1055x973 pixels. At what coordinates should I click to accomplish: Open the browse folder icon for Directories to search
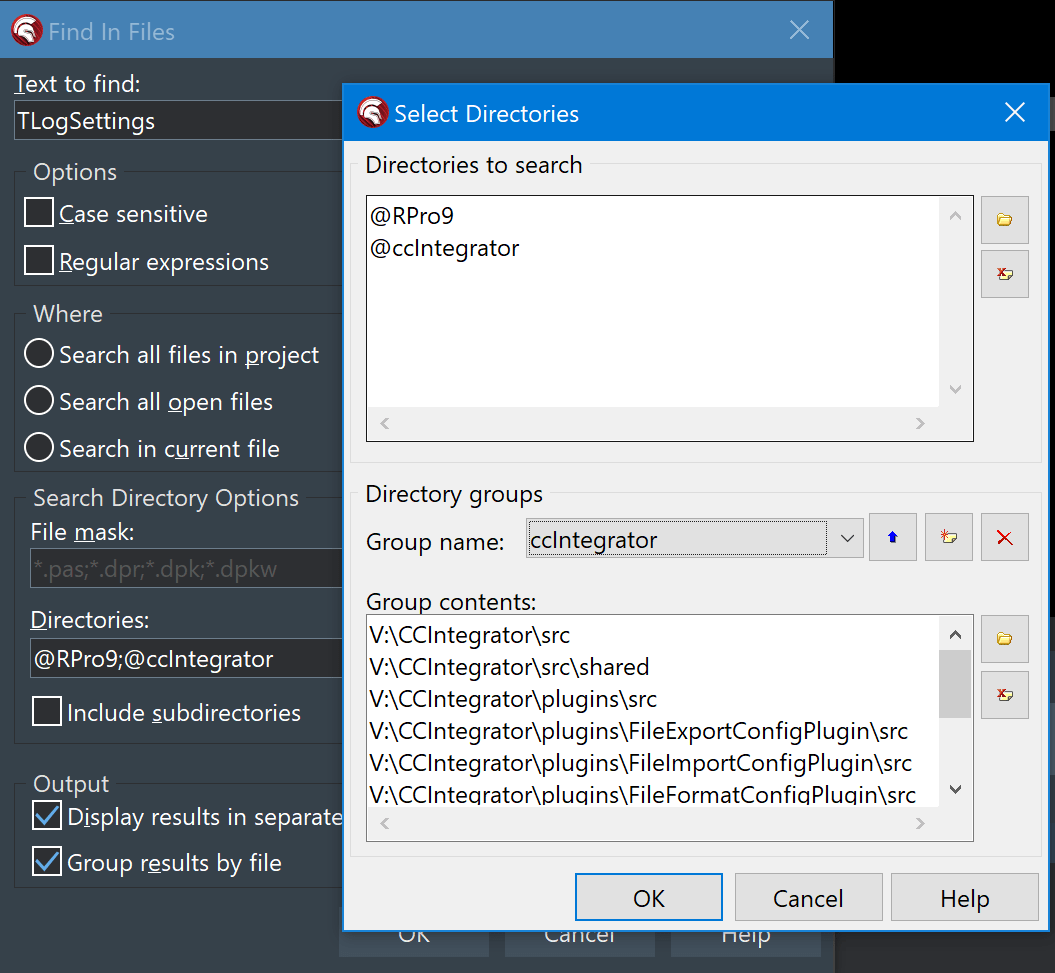(x=1004, y=219)
